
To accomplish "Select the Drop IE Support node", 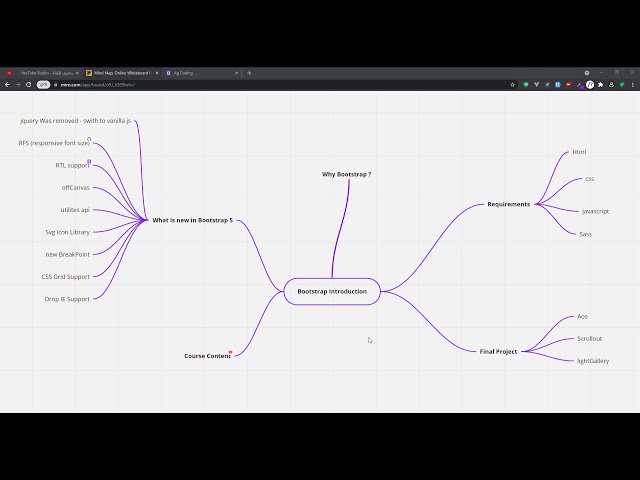I will tap(67, 299).
